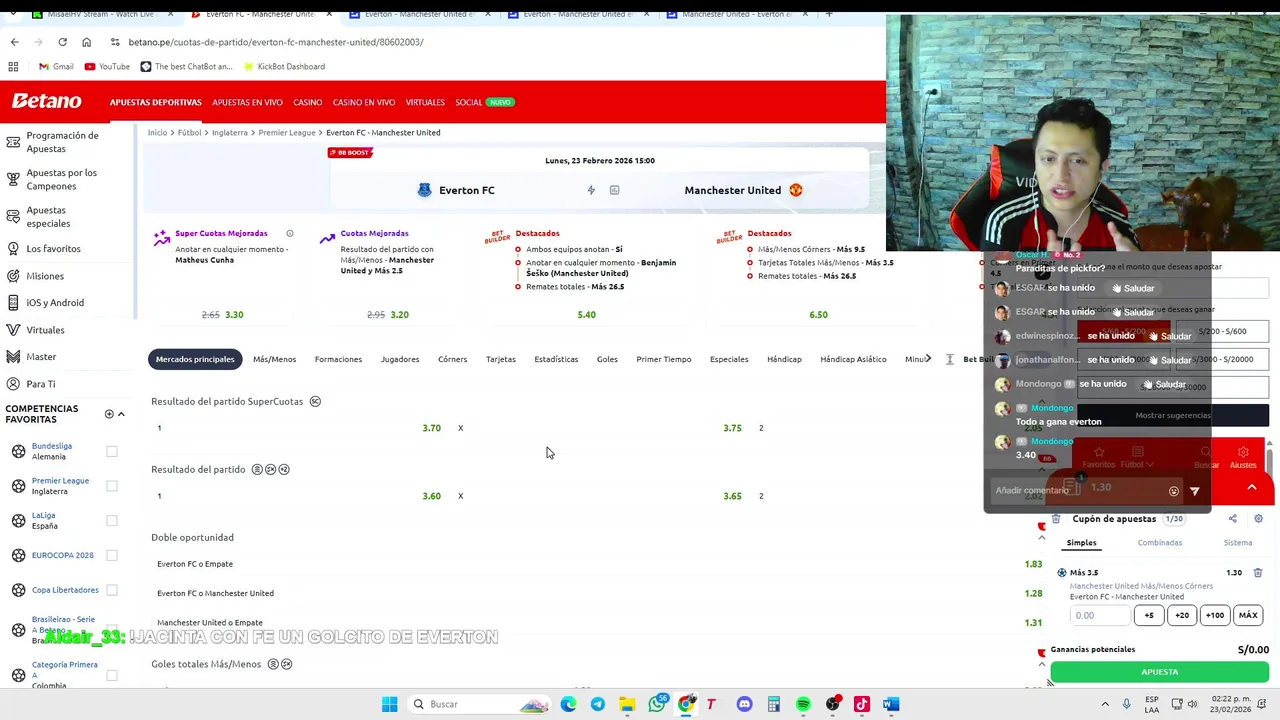The image size is (1280, 720).
Task: Open the KickBot Dashboard bookmark
Action: tap(283, 67)
